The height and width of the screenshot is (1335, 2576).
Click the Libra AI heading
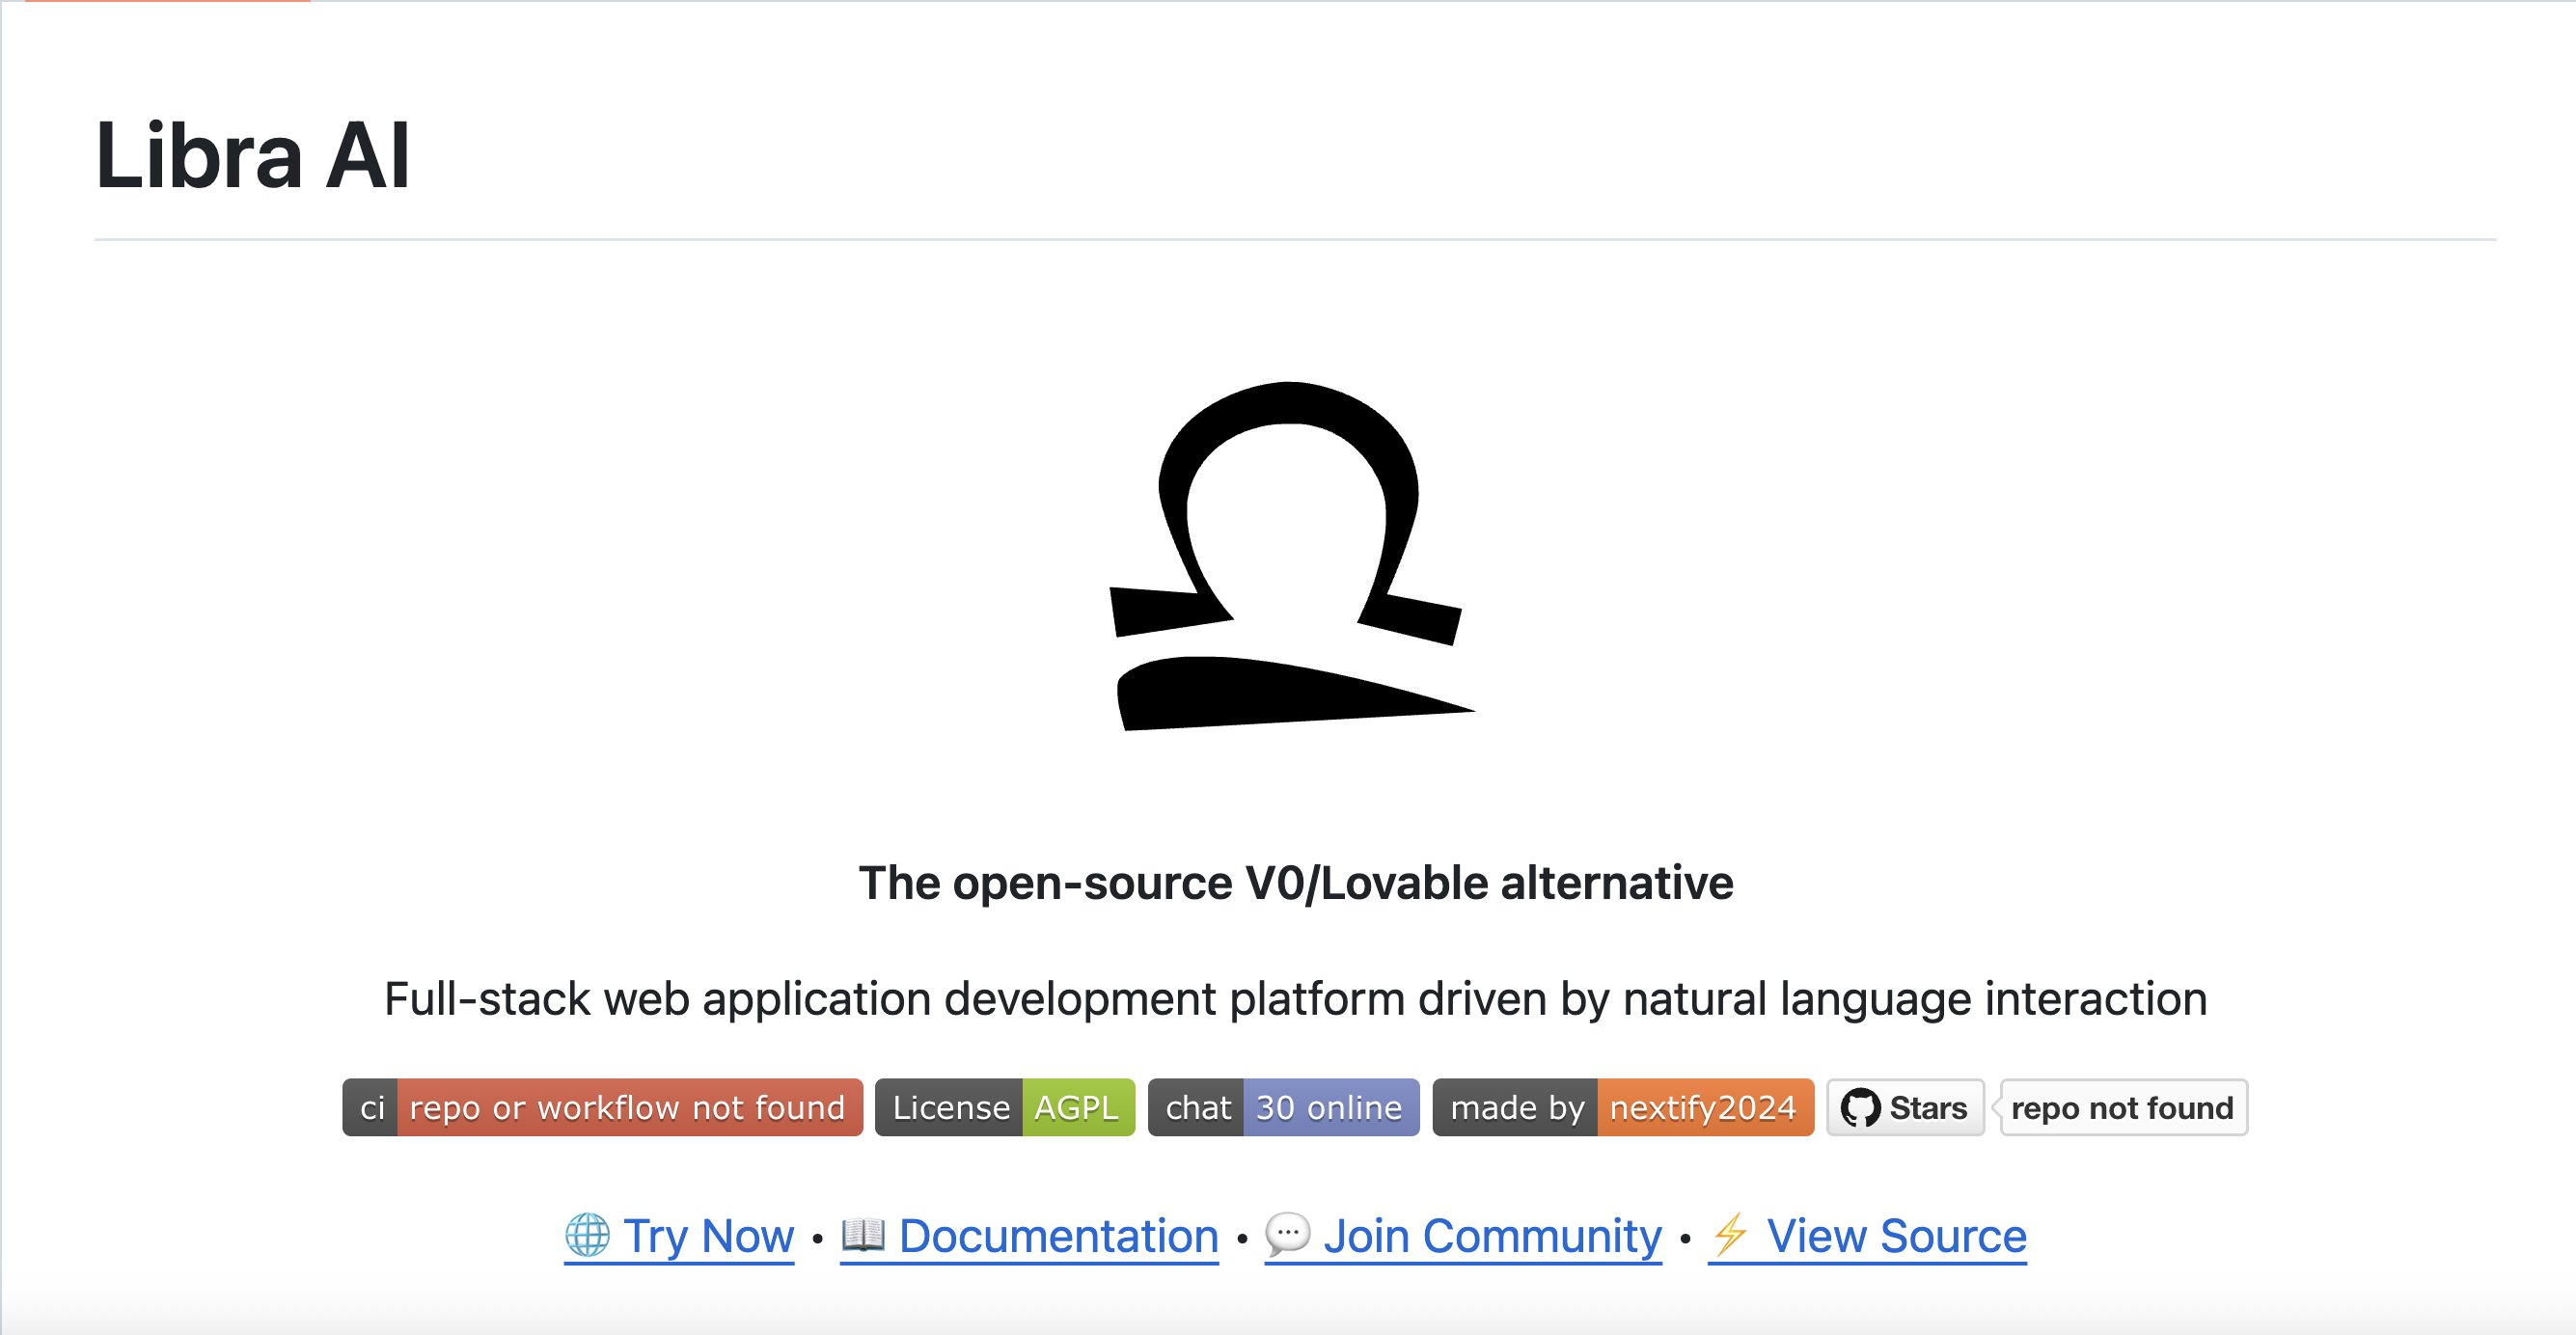[252, 156]
